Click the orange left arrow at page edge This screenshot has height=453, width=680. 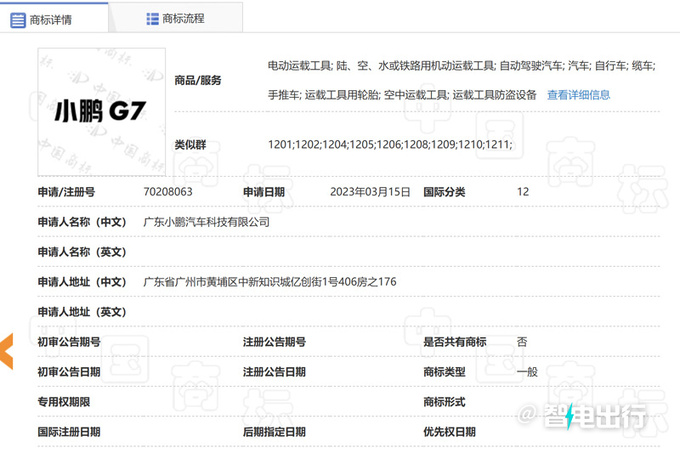[x=6, y=350]
